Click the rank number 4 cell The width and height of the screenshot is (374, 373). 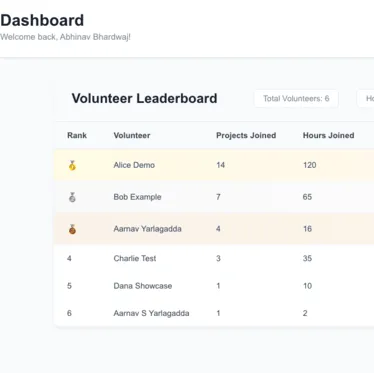coord(69,258)
